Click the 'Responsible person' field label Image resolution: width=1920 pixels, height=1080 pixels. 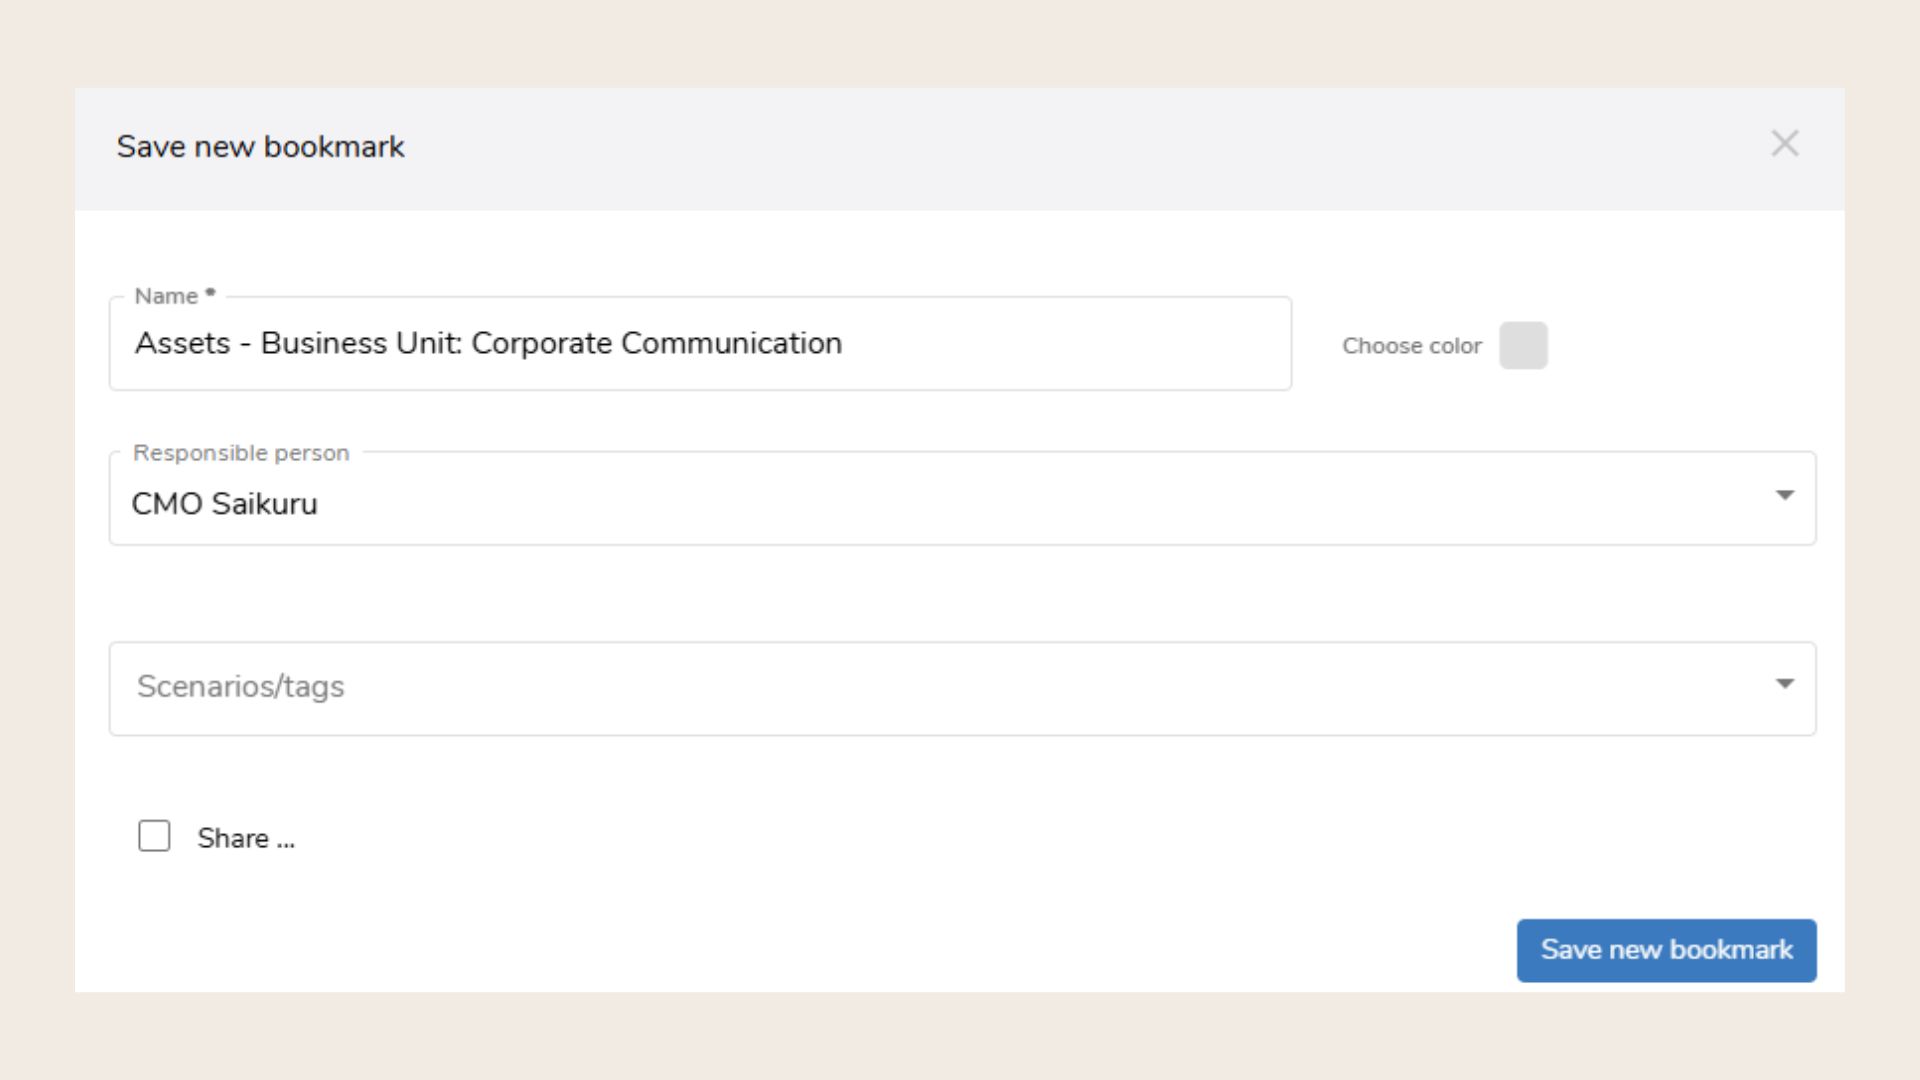point(241,453)
